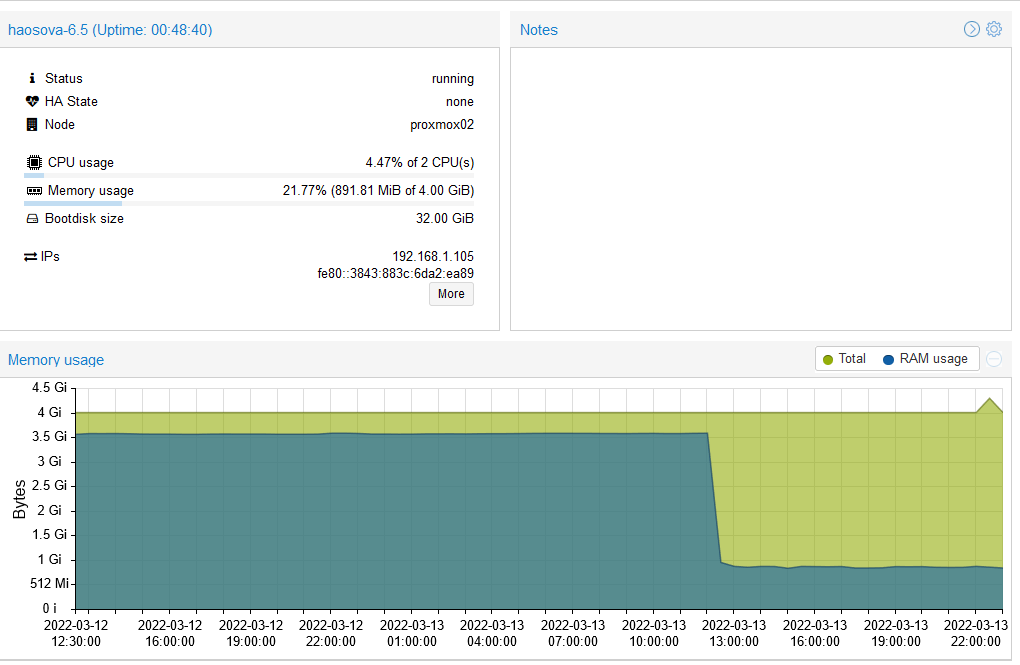Click the heart icon next to HA State
The height and width of the screenshot is (665, 1020).
coord(33,101)
